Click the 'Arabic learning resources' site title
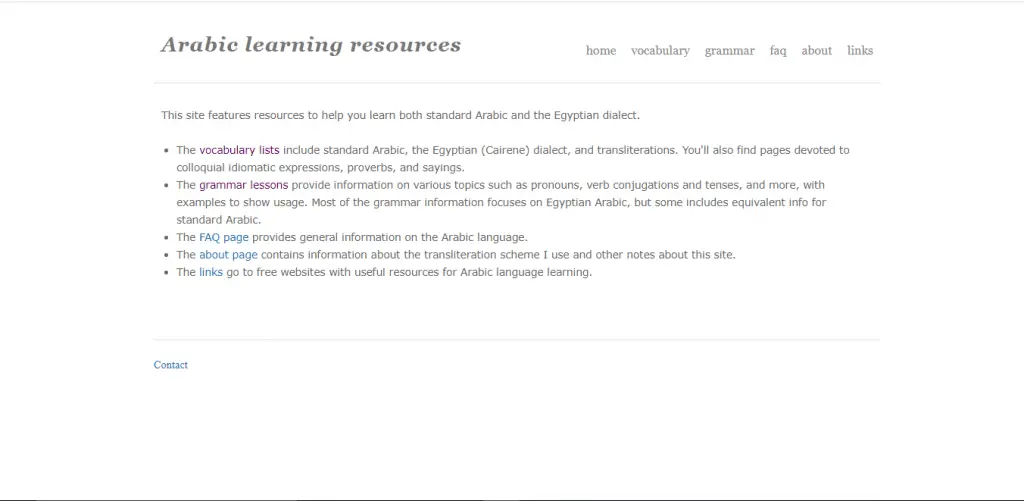Screen dimensions: 1024x501 (x=310, y=45)
